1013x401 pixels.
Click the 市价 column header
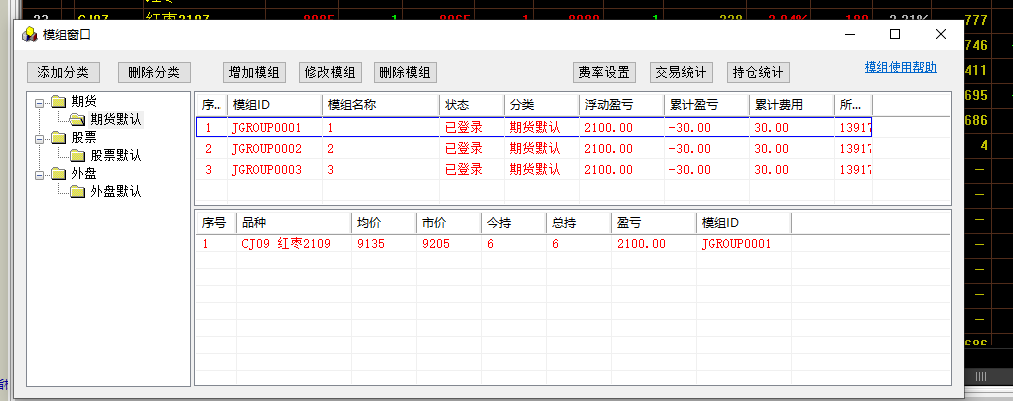click(x=448, y=223)
